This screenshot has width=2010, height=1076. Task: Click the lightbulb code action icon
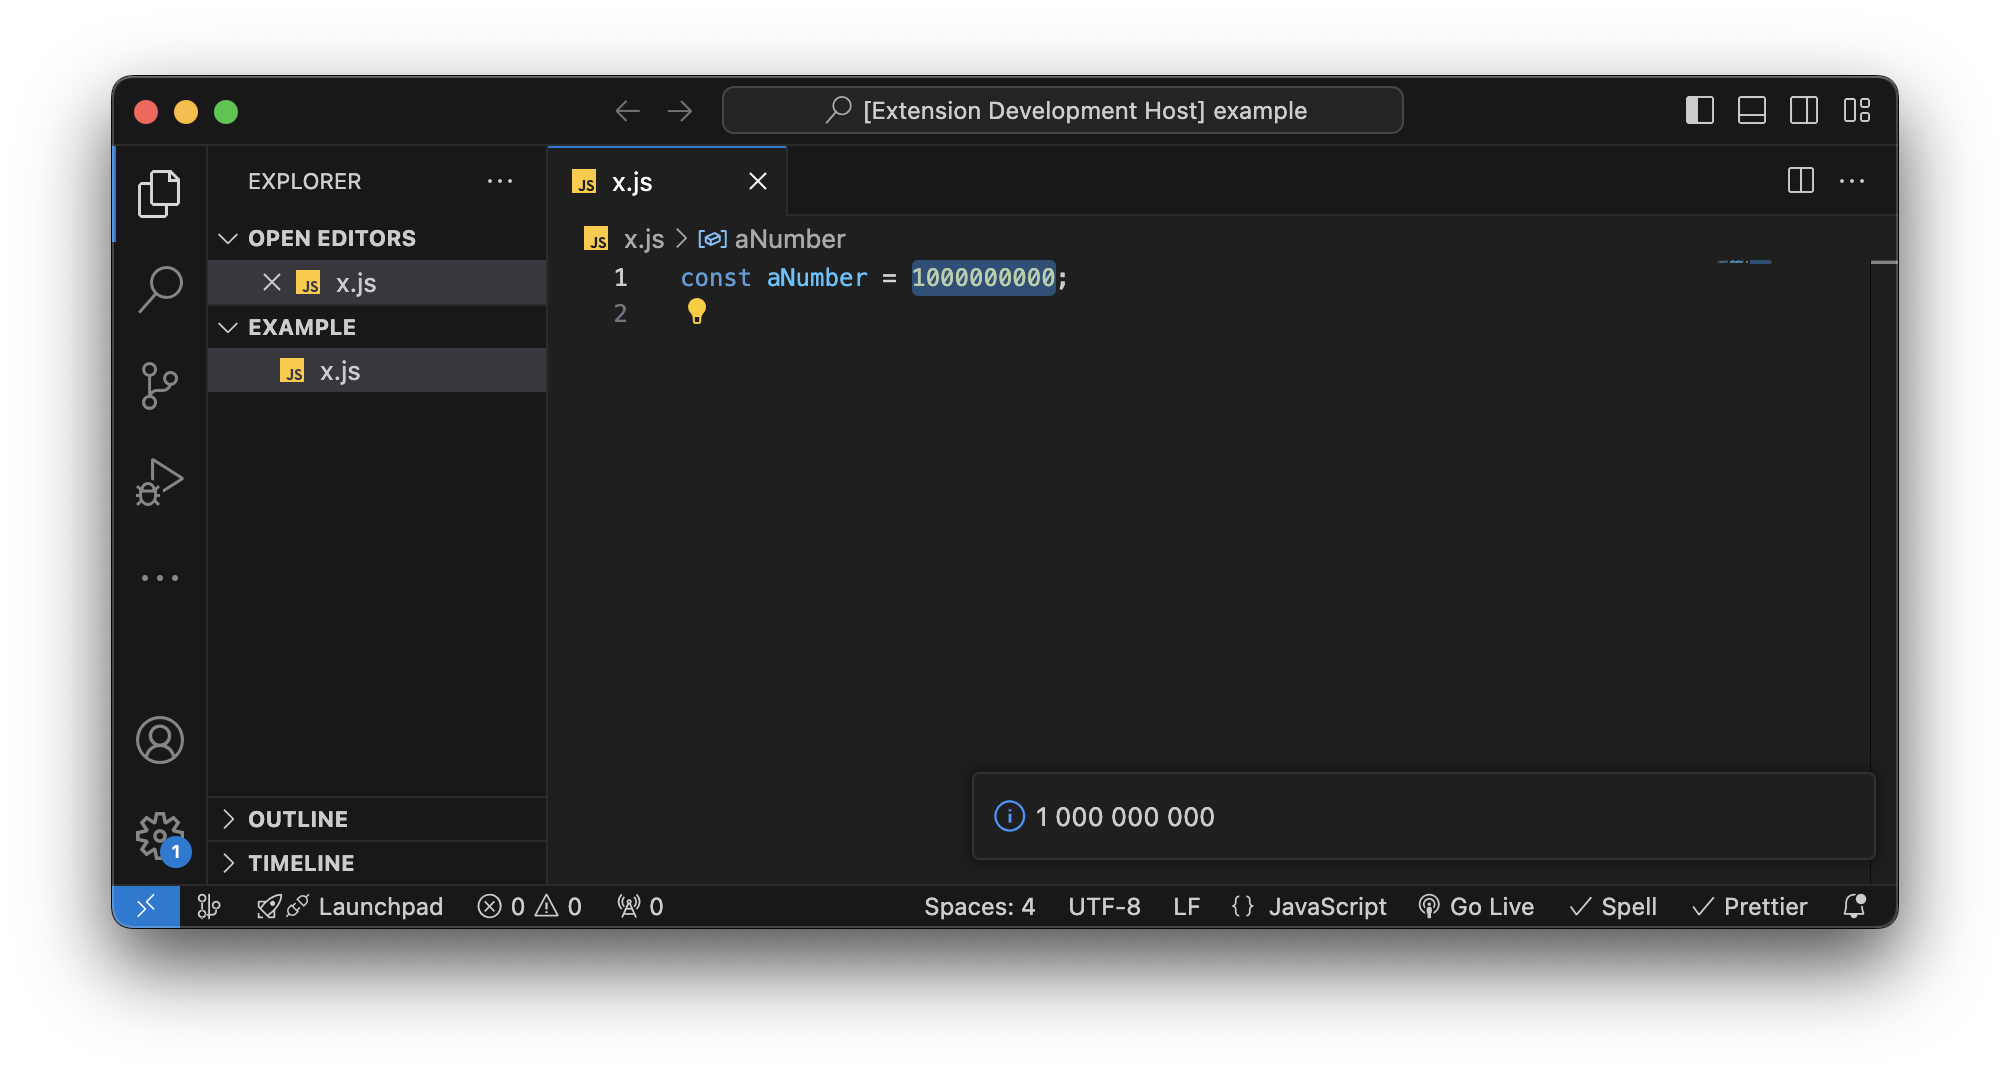click(x=697, y=312)
